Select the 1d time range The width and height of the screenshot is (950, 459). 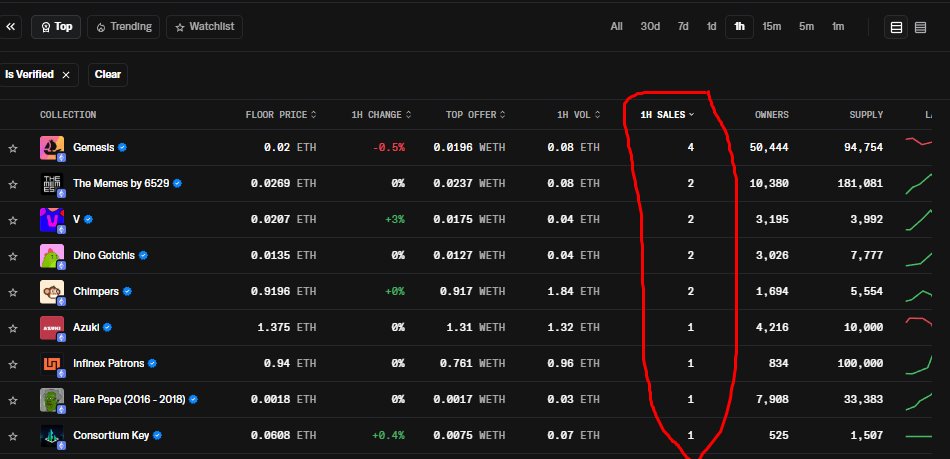point(711,27)
